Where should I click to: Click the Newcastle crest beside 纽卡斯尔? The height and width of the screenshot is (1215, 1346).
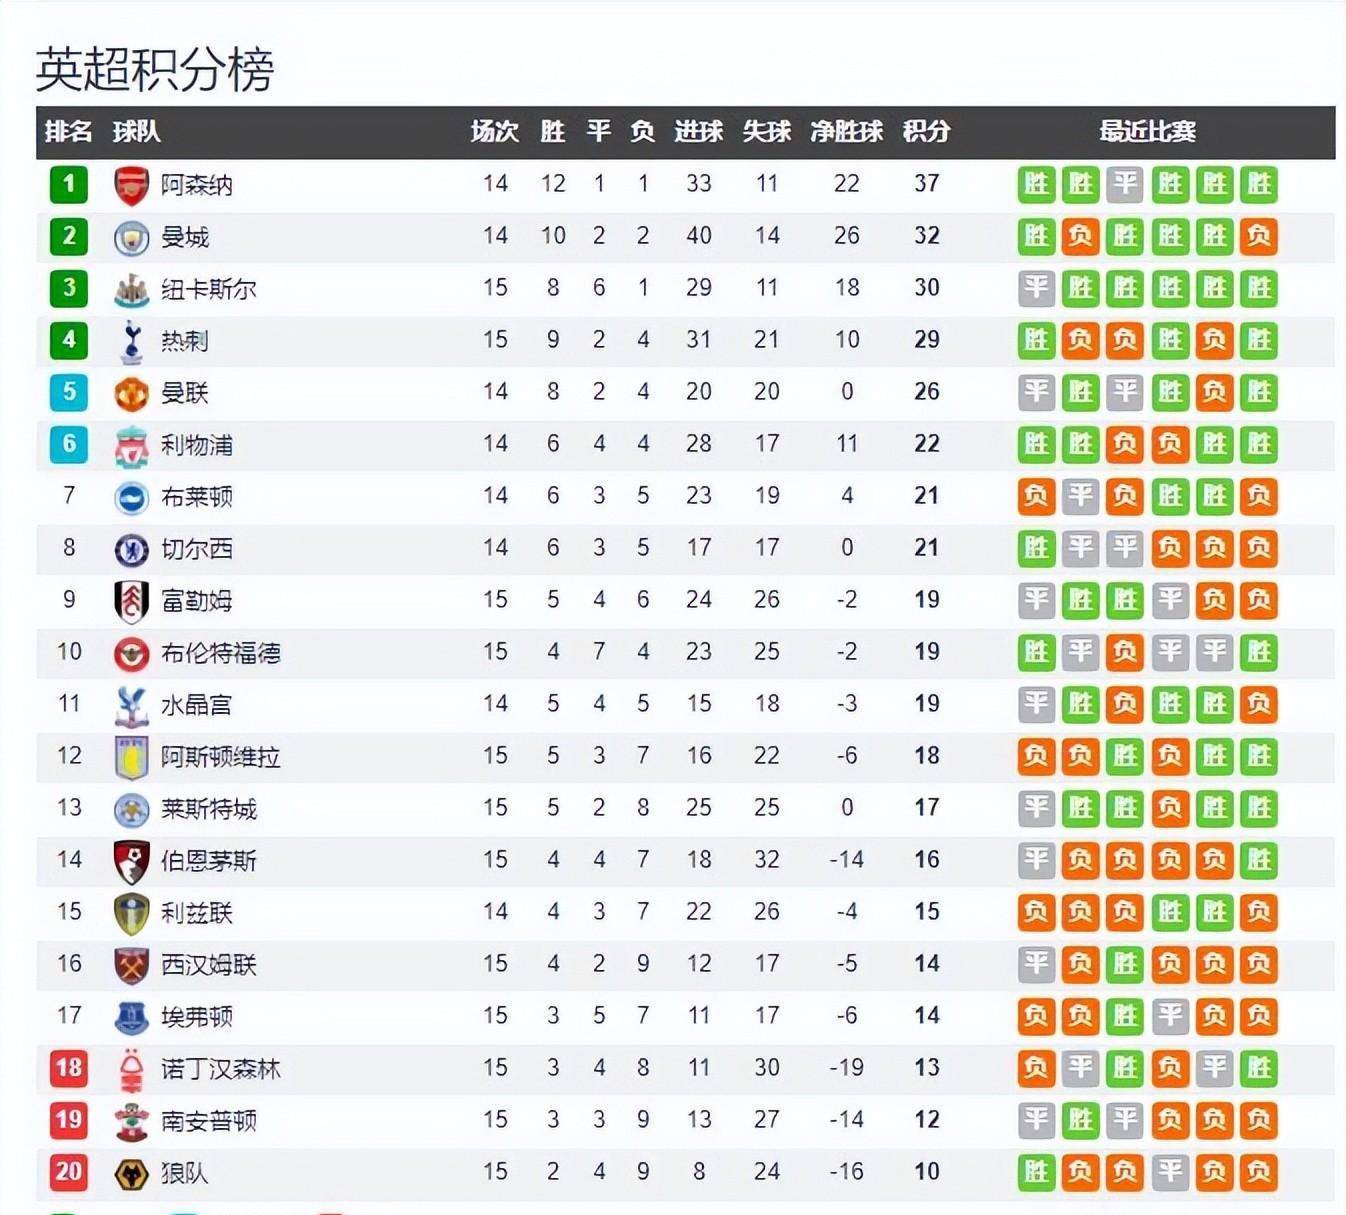pos(131,290)
